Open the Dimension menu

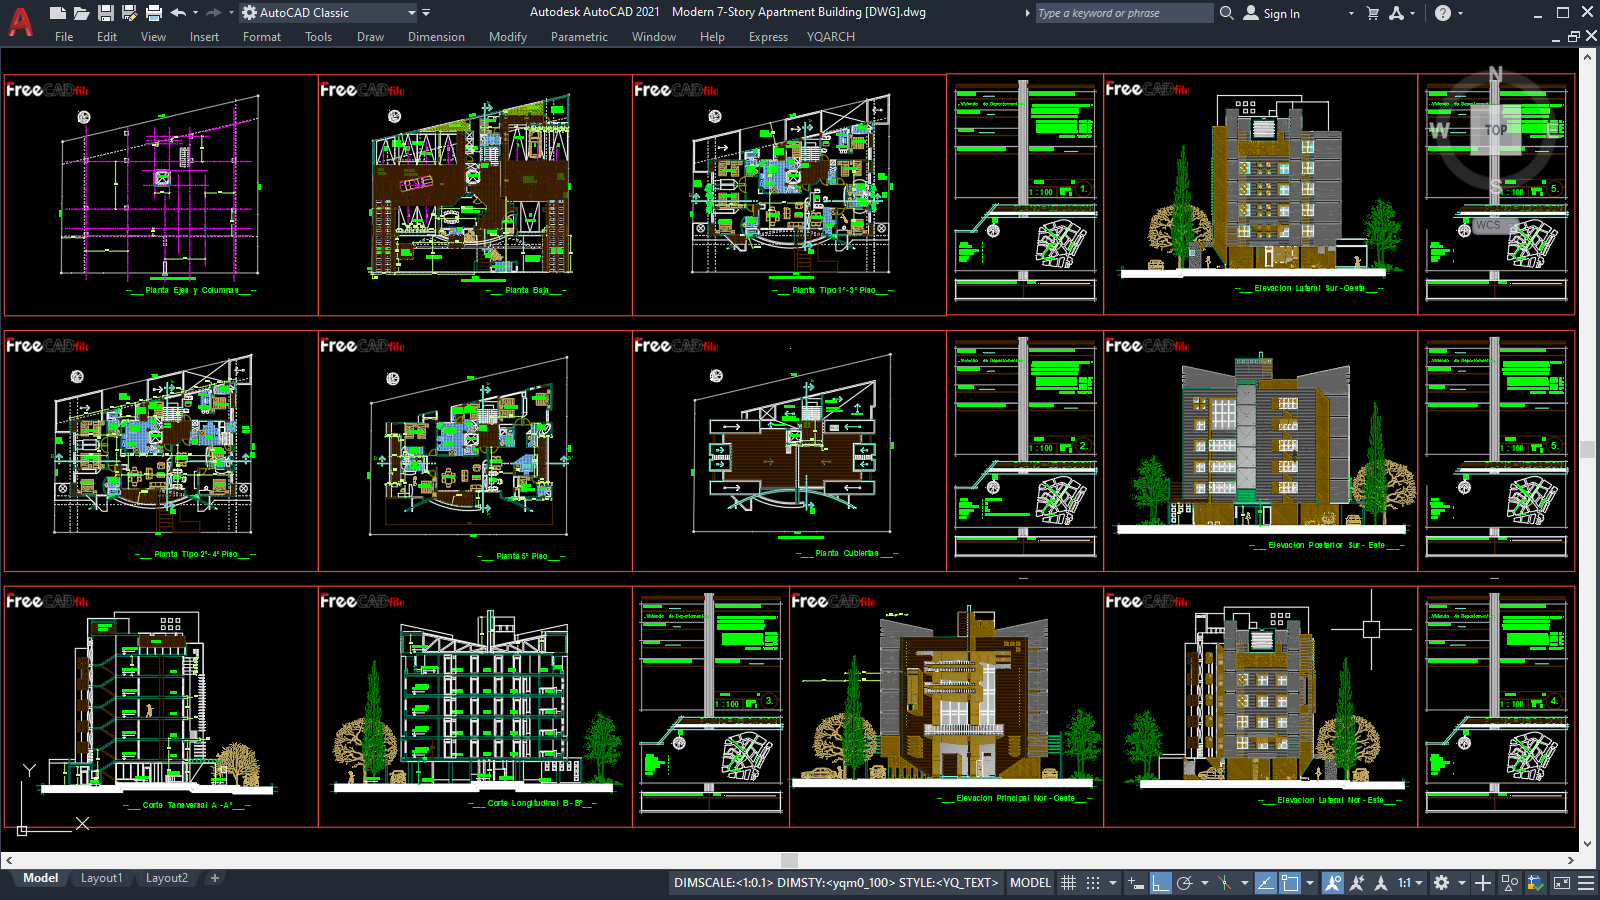436,37
